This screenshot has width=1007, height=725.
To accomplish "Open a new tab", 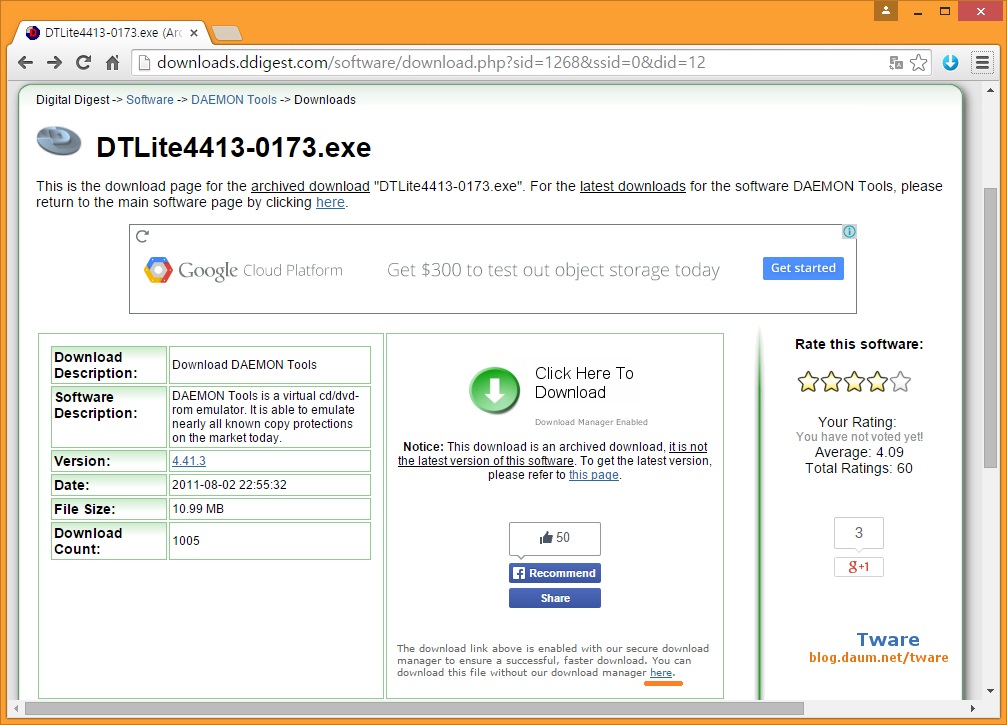I will tap(226, 33).
